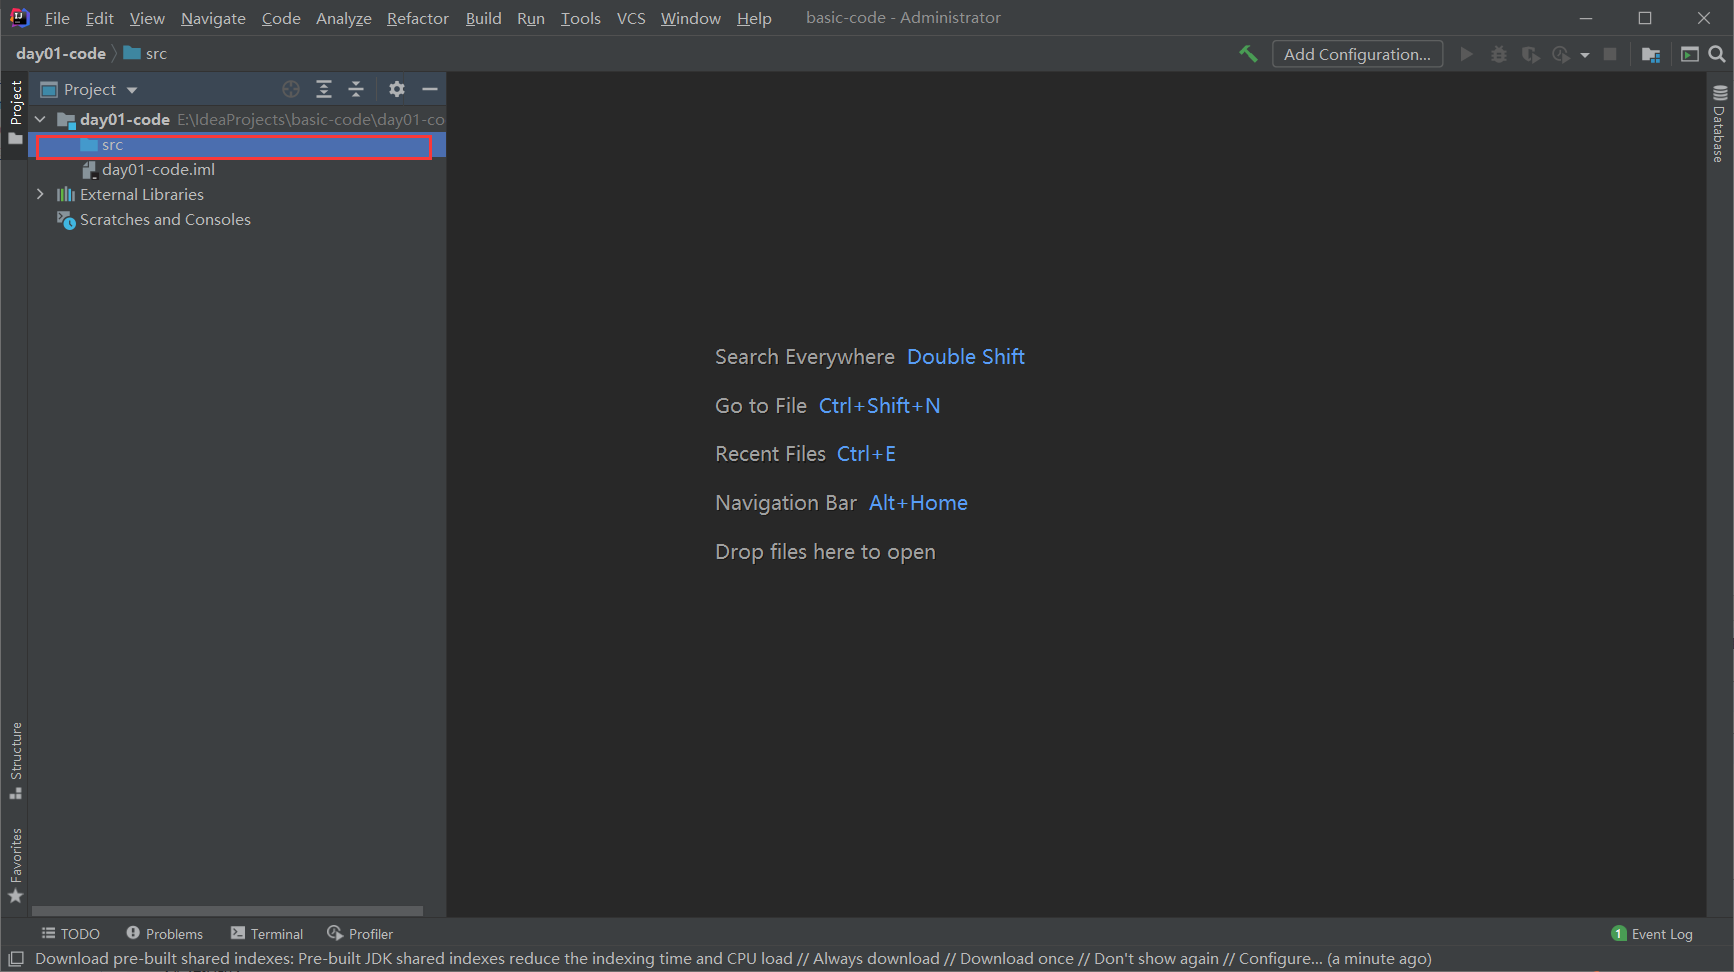Open the Profiler tool window tab
The width and height of the screenshot is (1734, 972).
(x=360, y=934)
